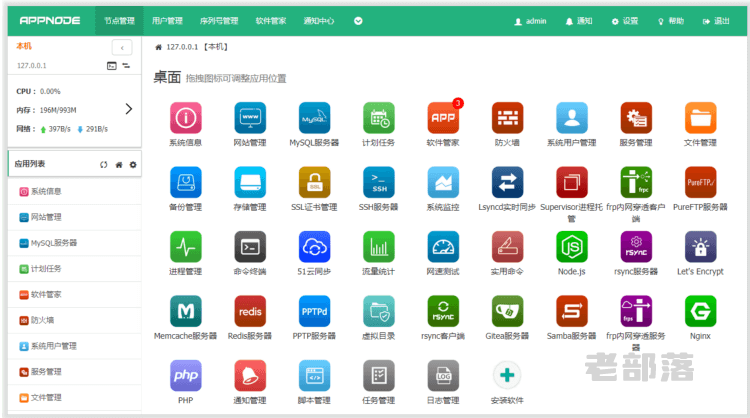The width and height of the screenshot is (750, 418).
Task: Select the 节点管理 top menu tab
Action: (x=119, y=21)
